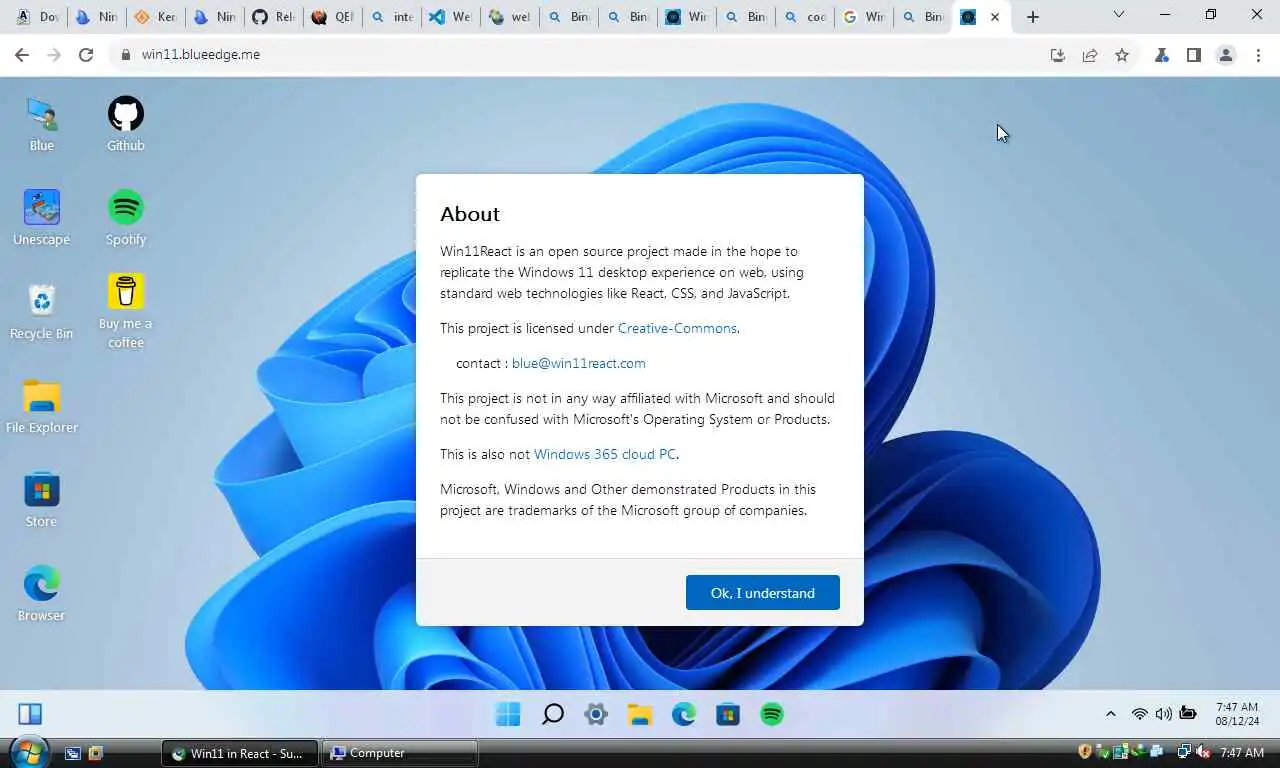The image size is (1280, 768).
Task: Open Chrome Labs flask icon
Action: (x=1162, y=55)
